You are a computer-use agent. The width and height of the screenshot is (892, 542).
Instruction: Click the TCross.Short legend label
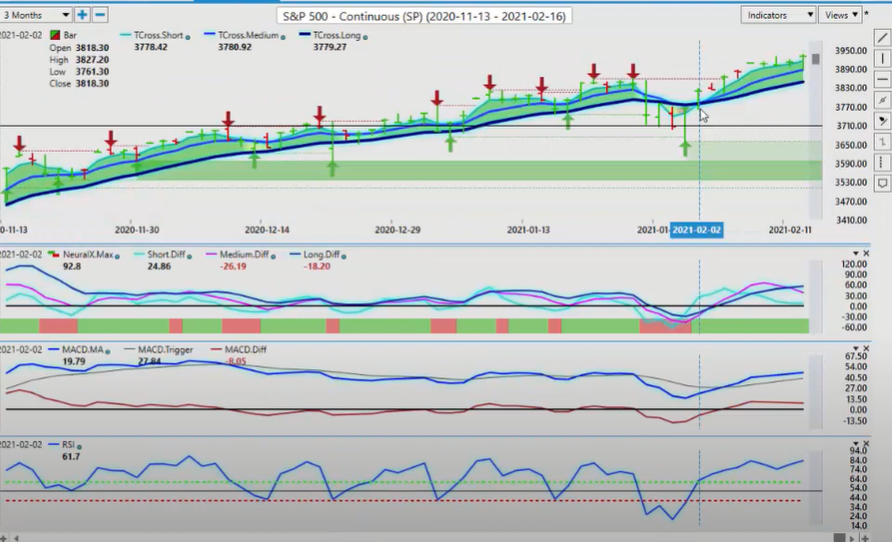pyautogui.click(x=158, y=35)
